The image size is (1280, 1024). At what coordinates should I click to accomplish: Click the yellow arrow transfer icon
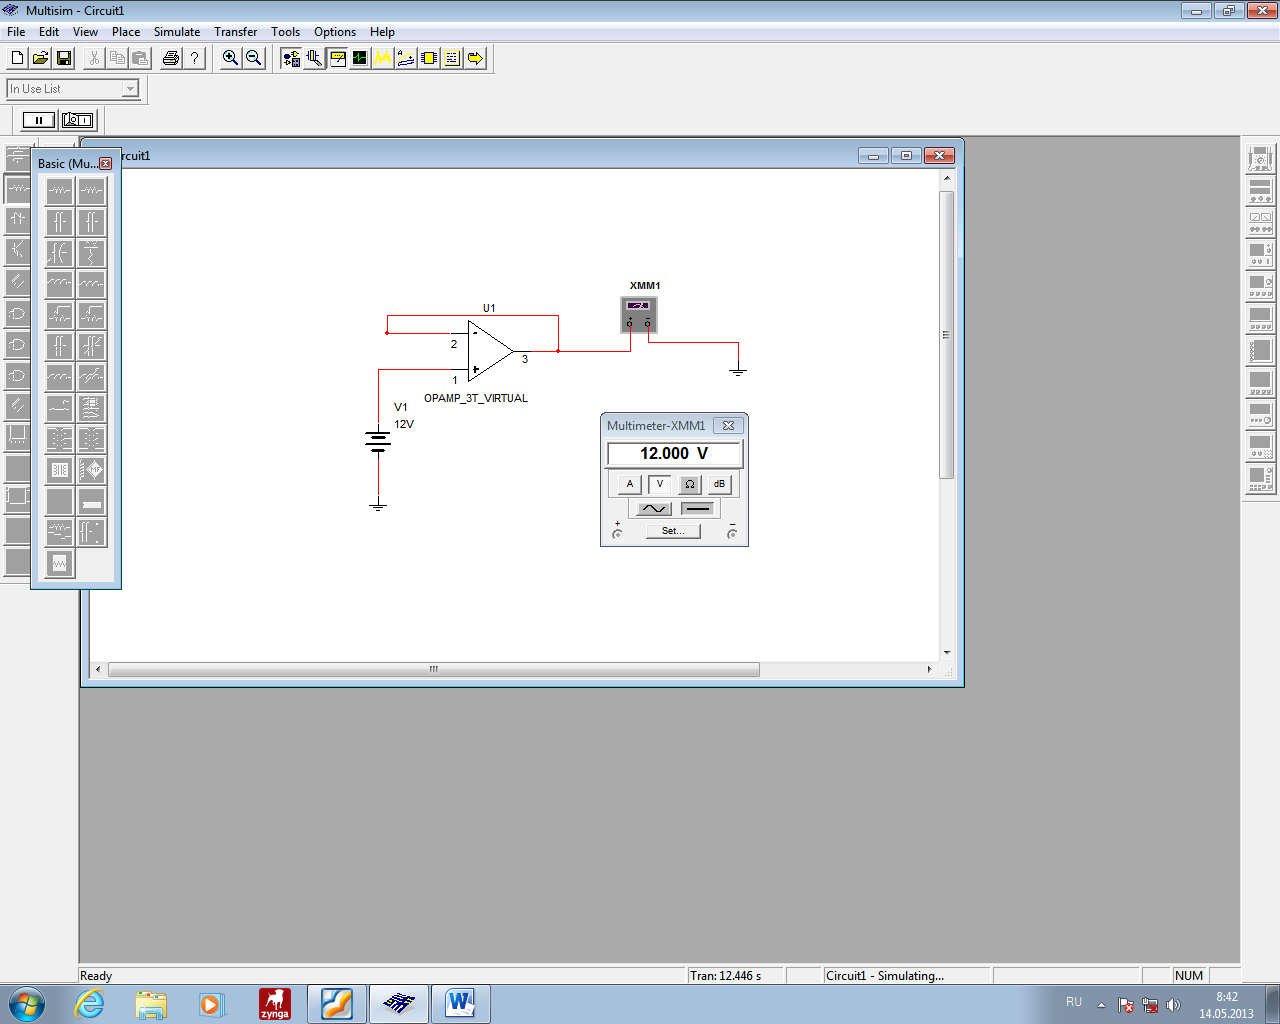[475, 58]
